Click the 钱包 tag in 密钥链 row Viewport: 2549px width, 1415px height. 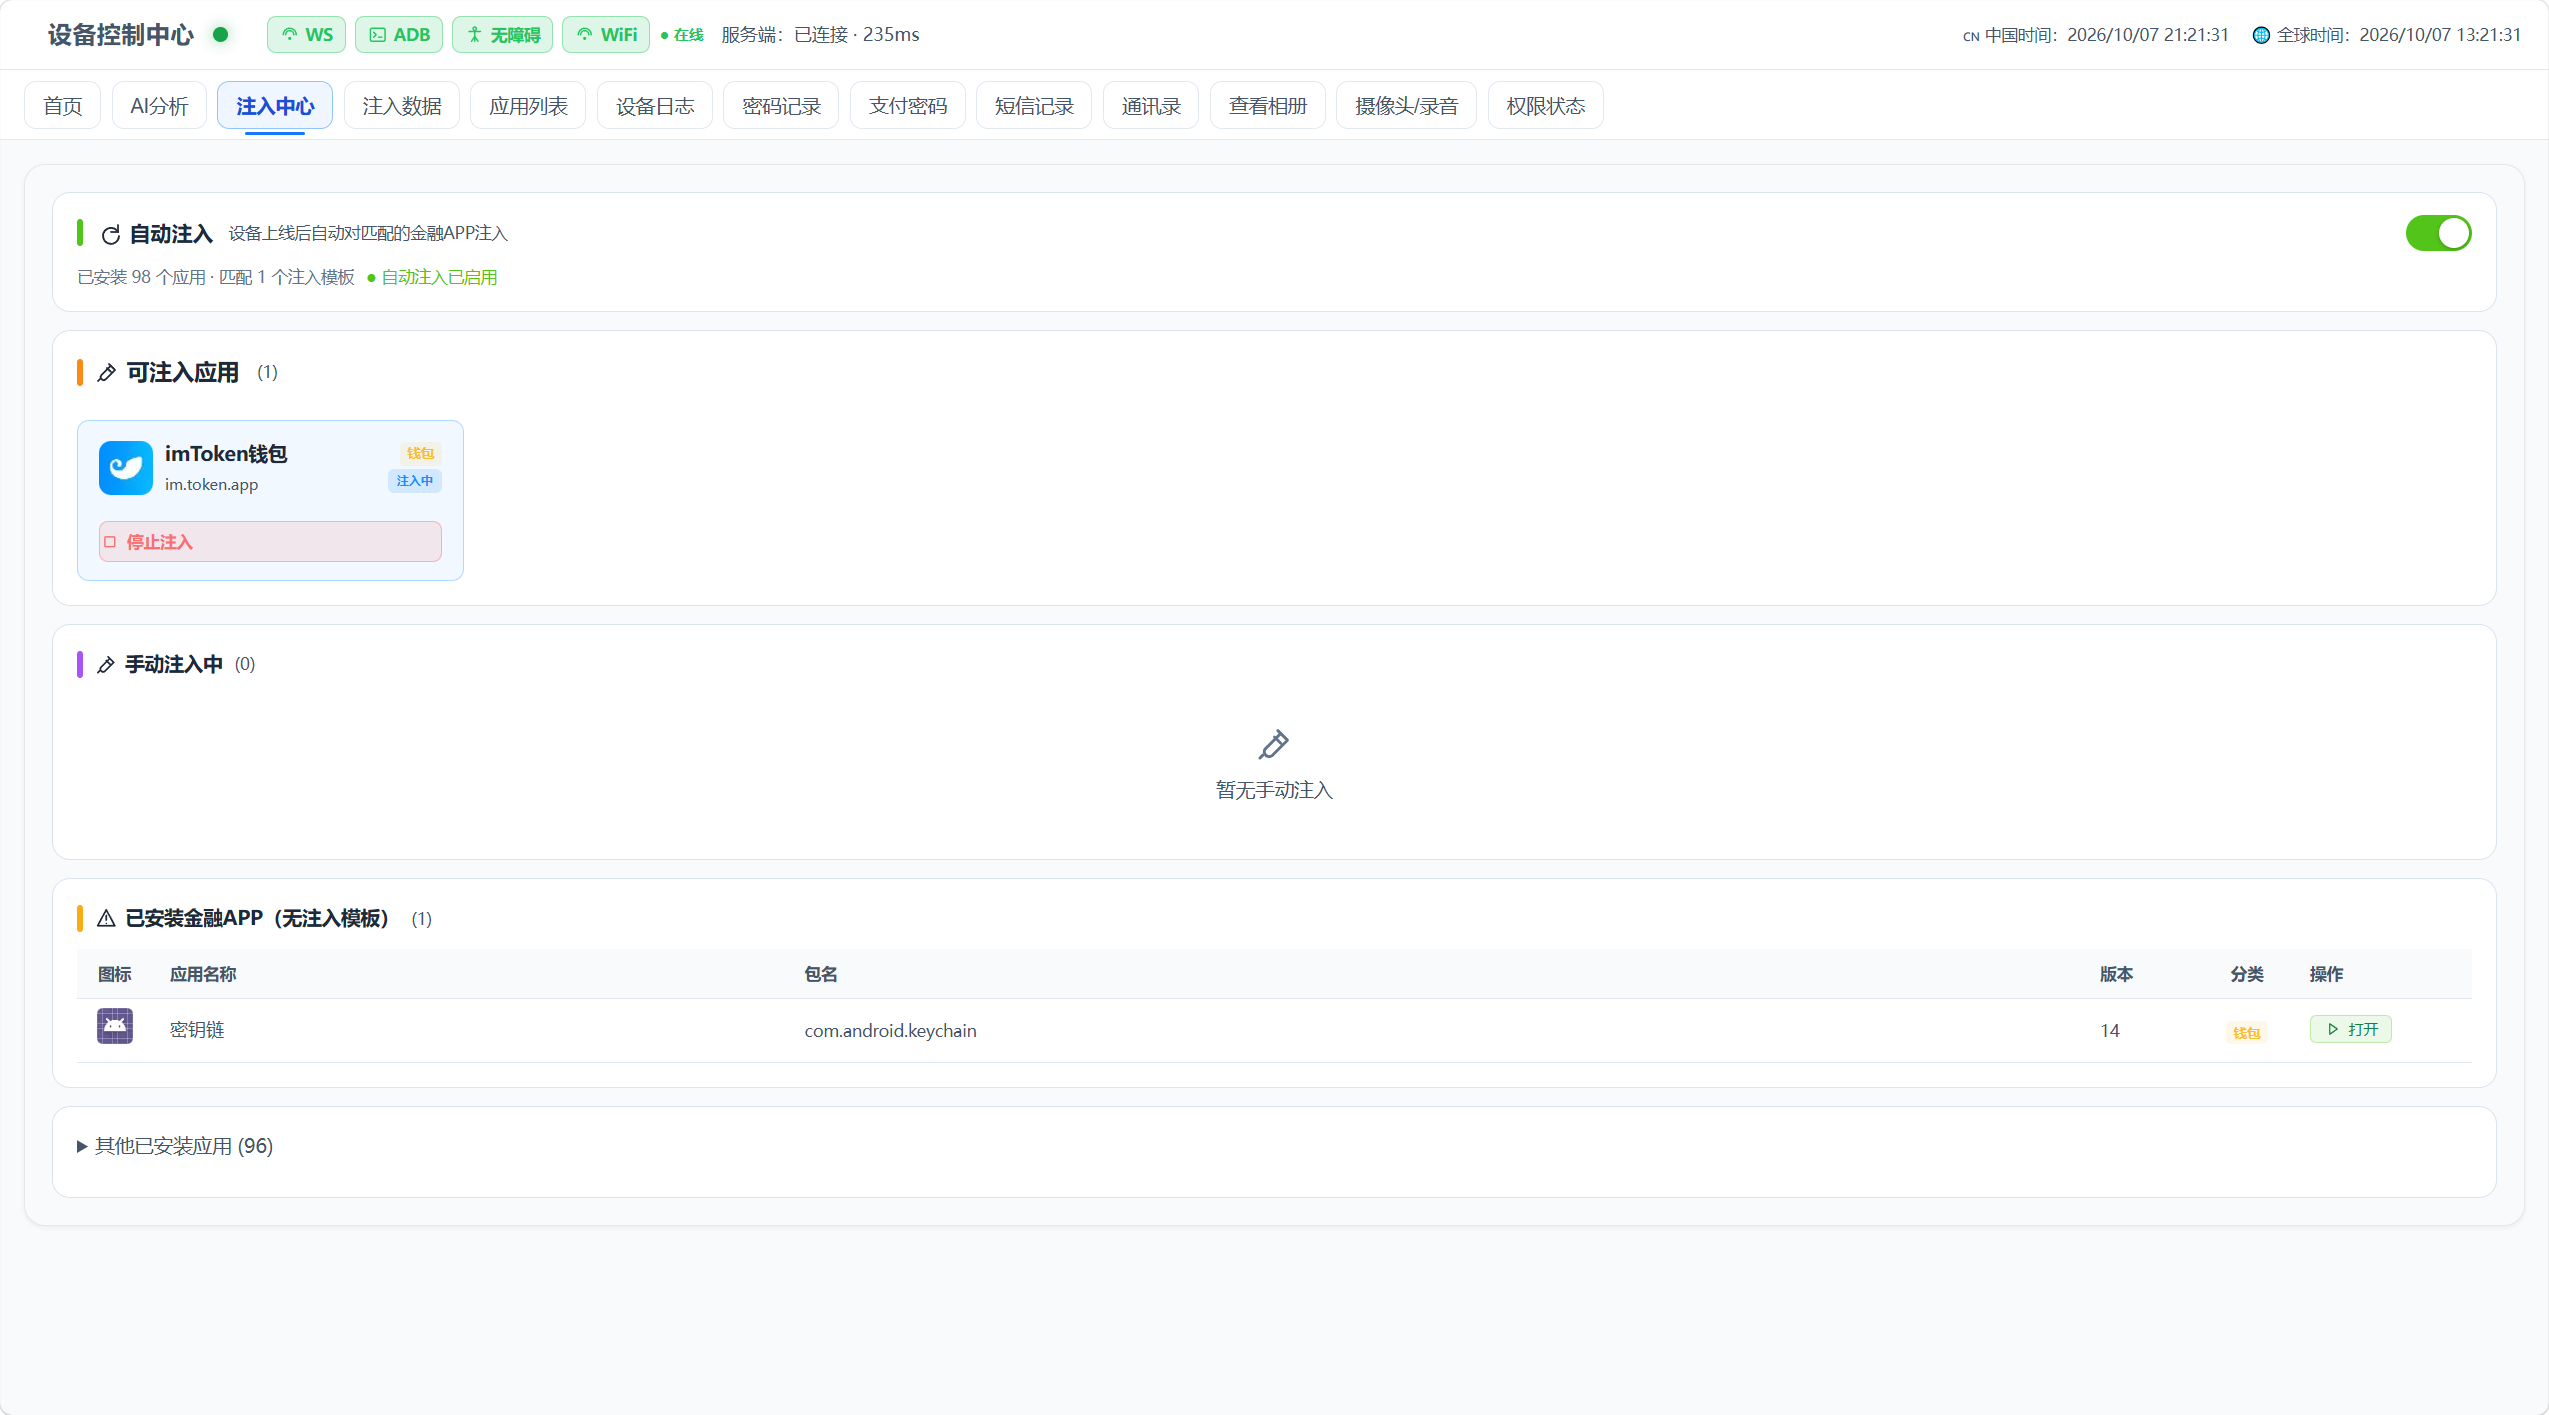[x=2247, y=1033]
